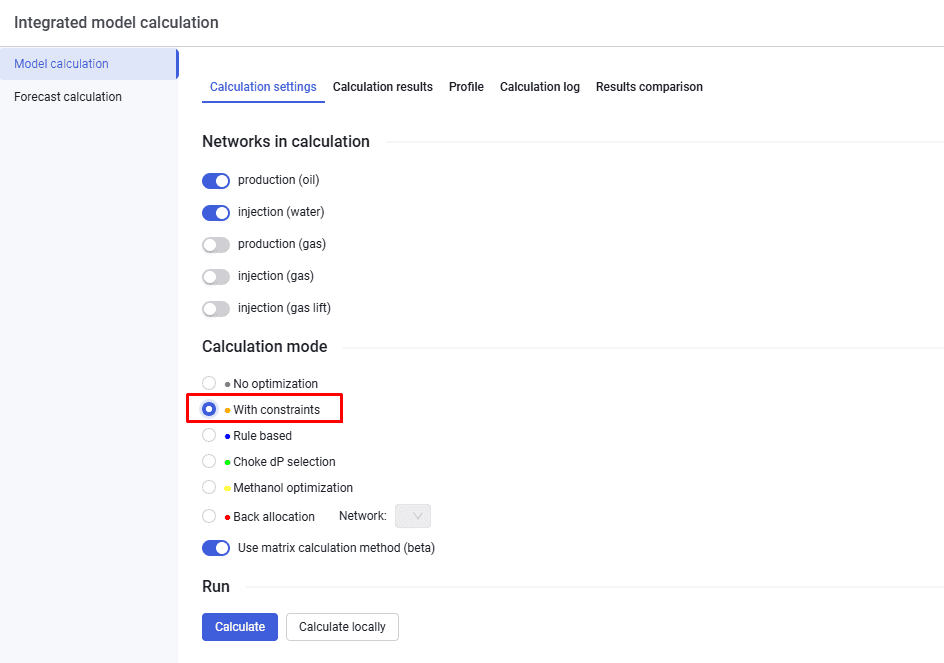The height and width of the screenshot is (663, 944).
Task: Choose the Choke dP selection mode
Action: point(209,461)
